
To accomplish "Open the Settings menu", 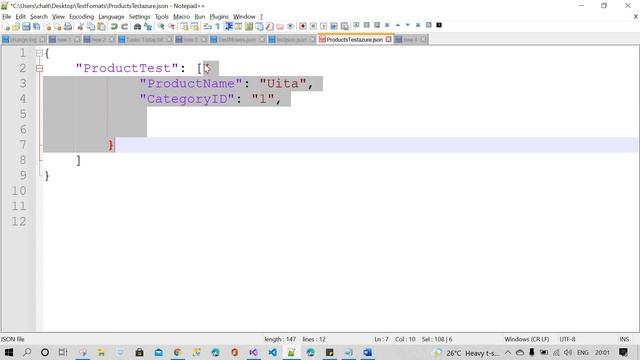I will pos(139,17).
